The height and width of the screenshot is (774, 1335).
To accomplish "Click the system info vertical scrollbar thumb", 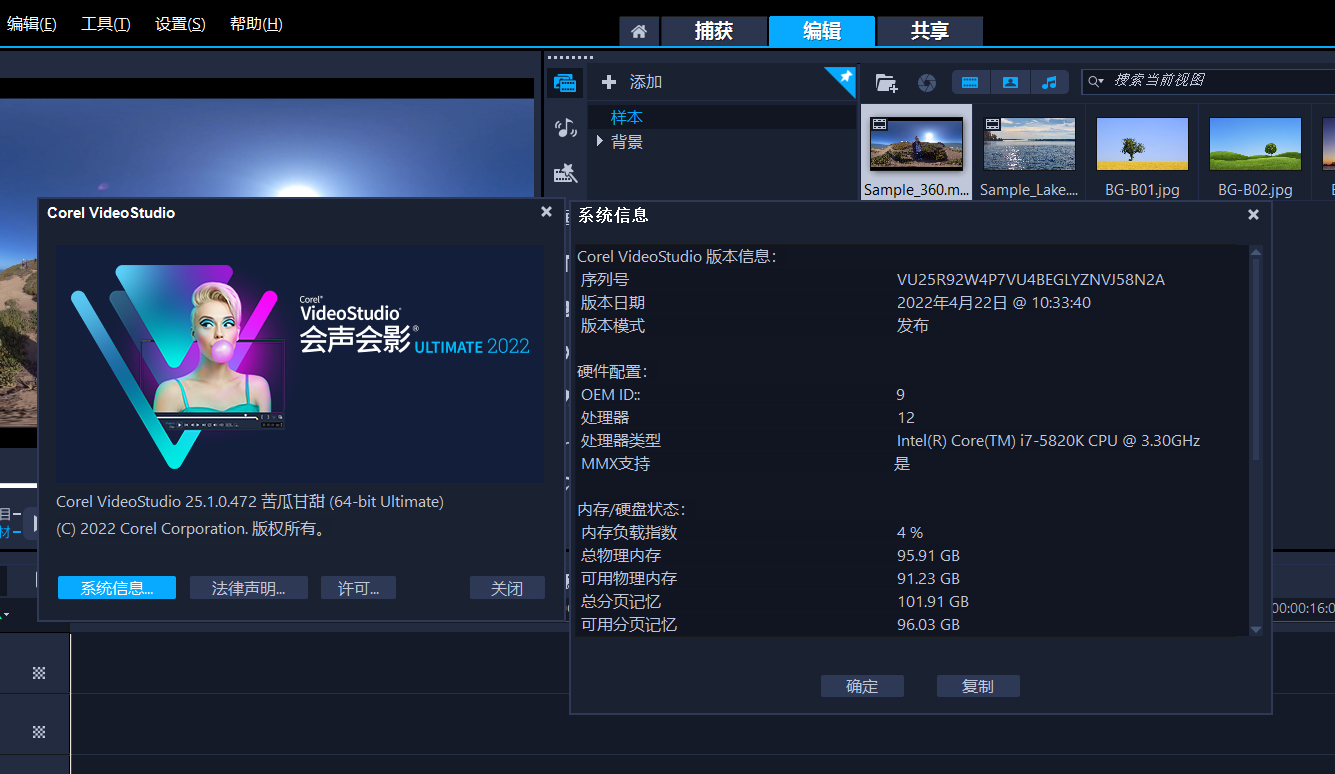I will [x=1256, y=360].
